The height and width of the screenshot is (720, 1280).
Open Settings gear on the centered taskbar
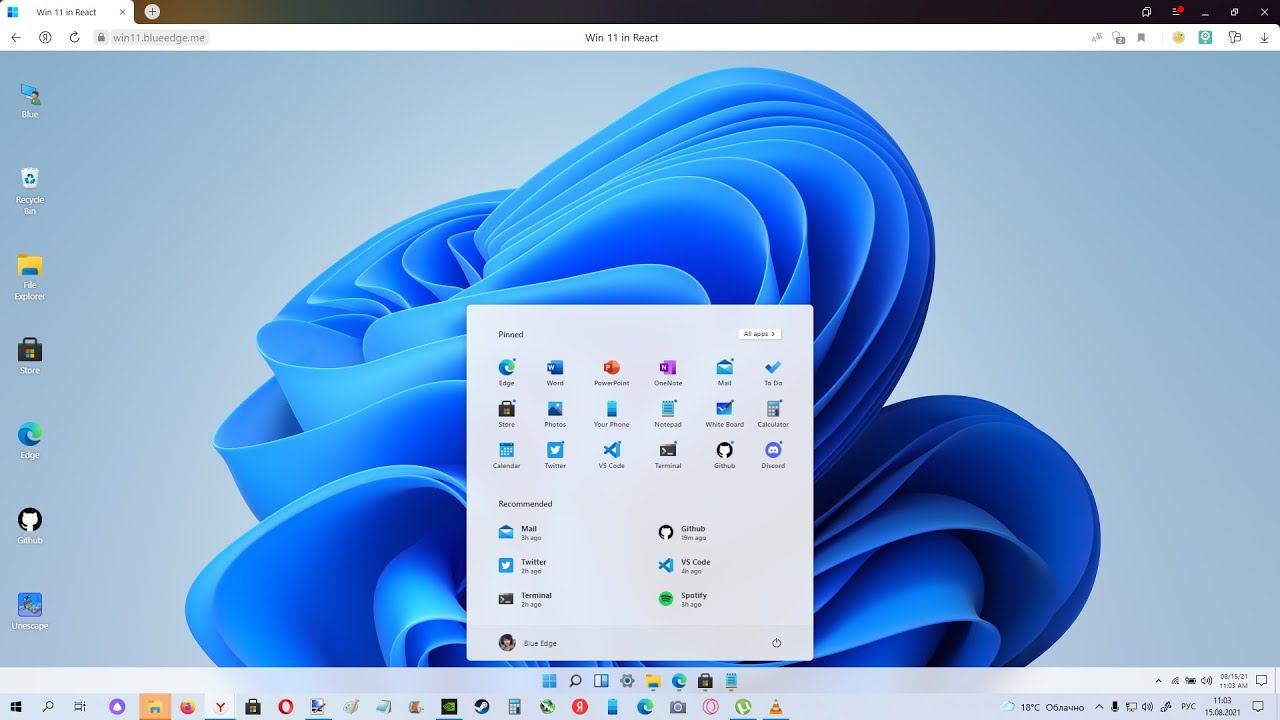(627, 681)
